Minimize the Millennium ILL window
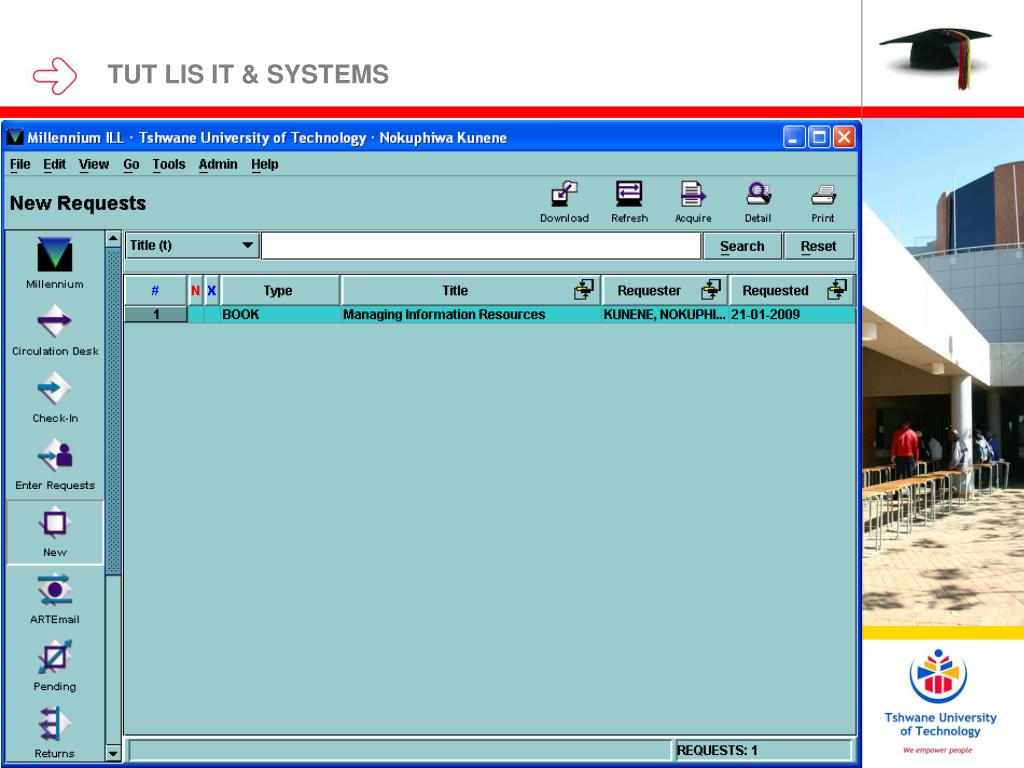 point(794,137)
